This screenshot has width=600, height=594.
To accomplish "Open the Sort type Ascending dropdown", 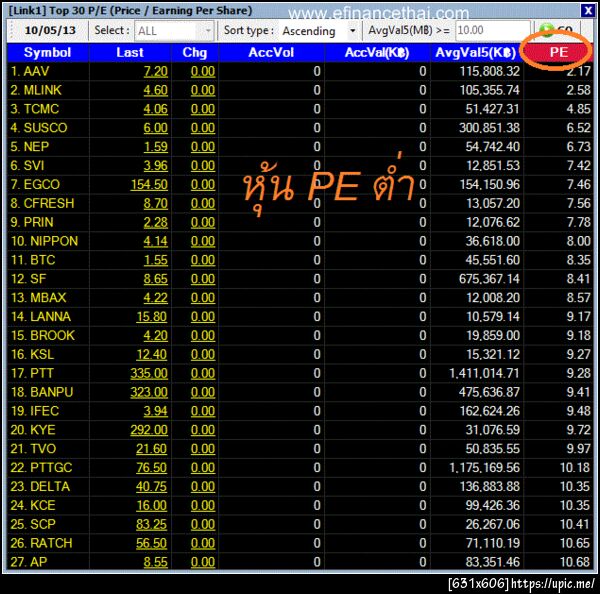I will click(319, 31).
